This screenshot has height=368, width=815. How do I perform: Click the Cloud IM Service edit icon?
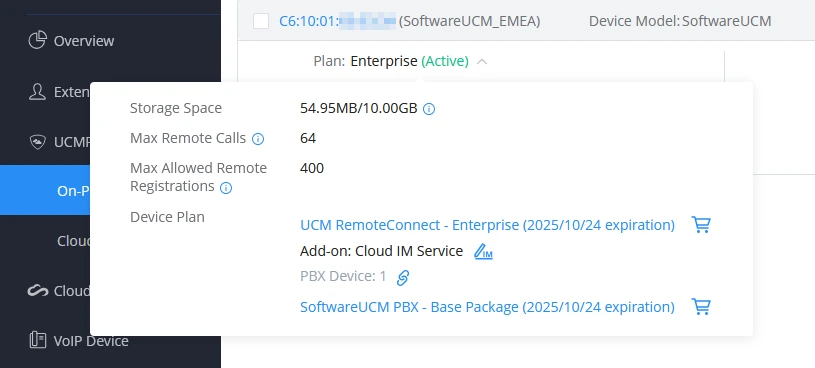[483, 252]
